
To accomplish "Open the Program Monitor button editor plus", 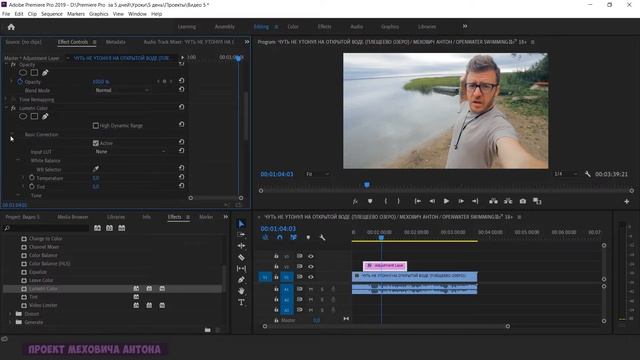I will (627, 201).
